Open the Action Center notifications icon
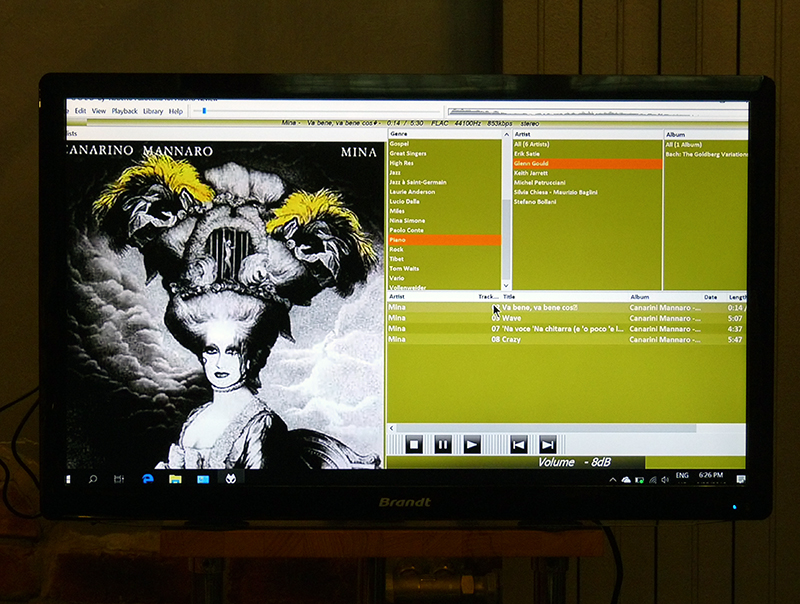Viewport: 800px width, 604px height. coord(741,479)
